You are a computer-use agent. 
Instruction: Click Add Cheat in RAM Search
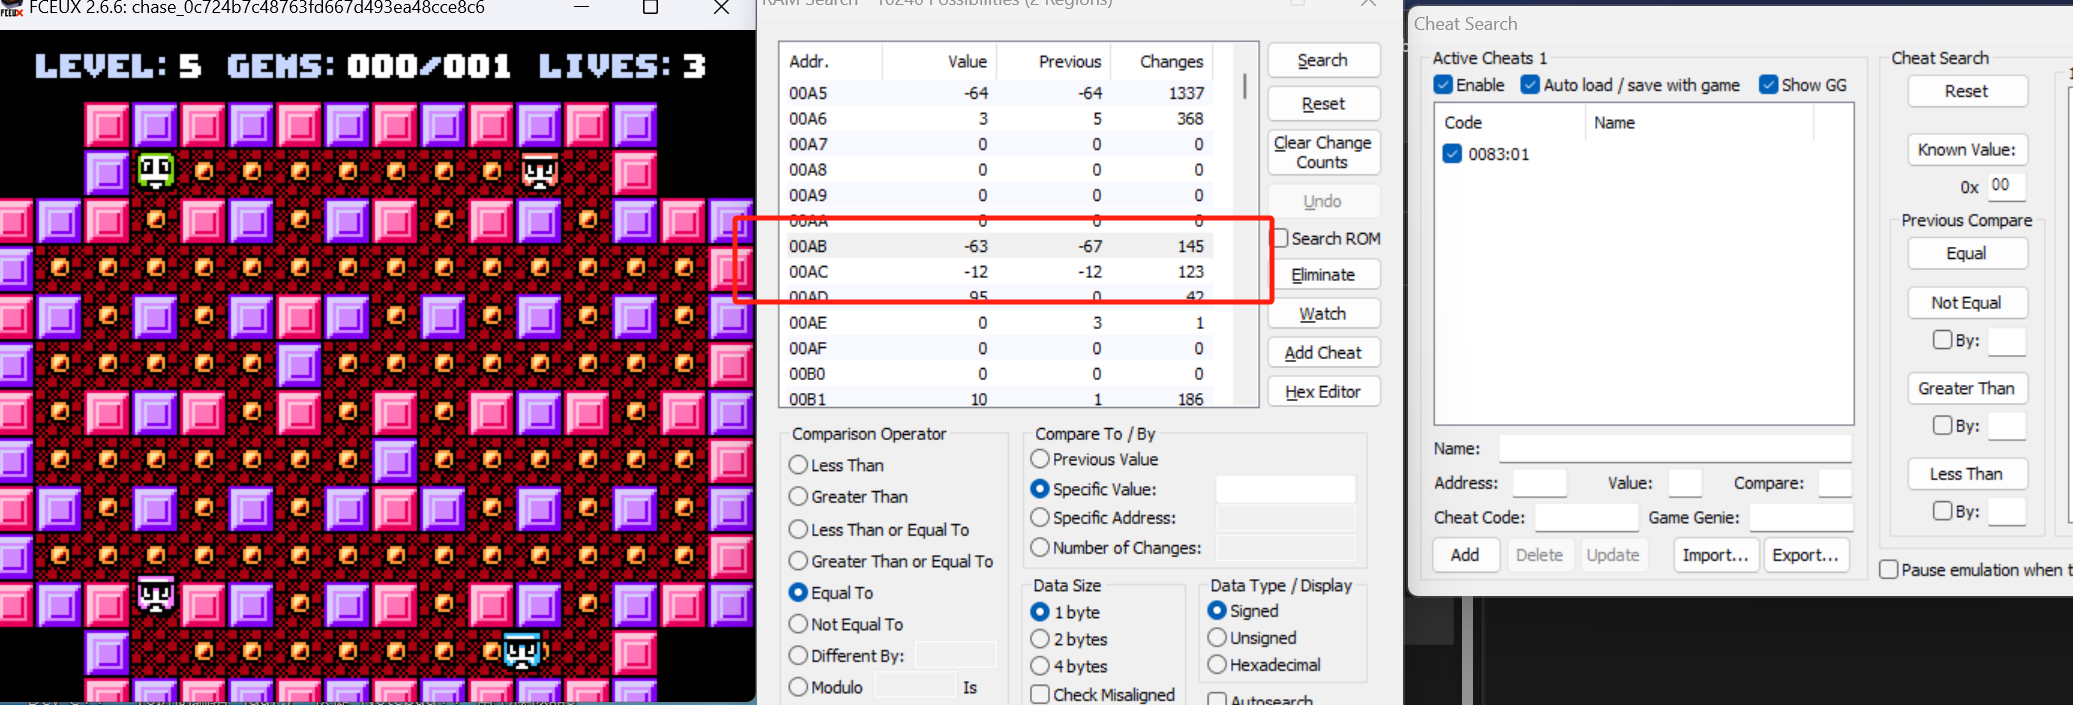pos(1323,353)
